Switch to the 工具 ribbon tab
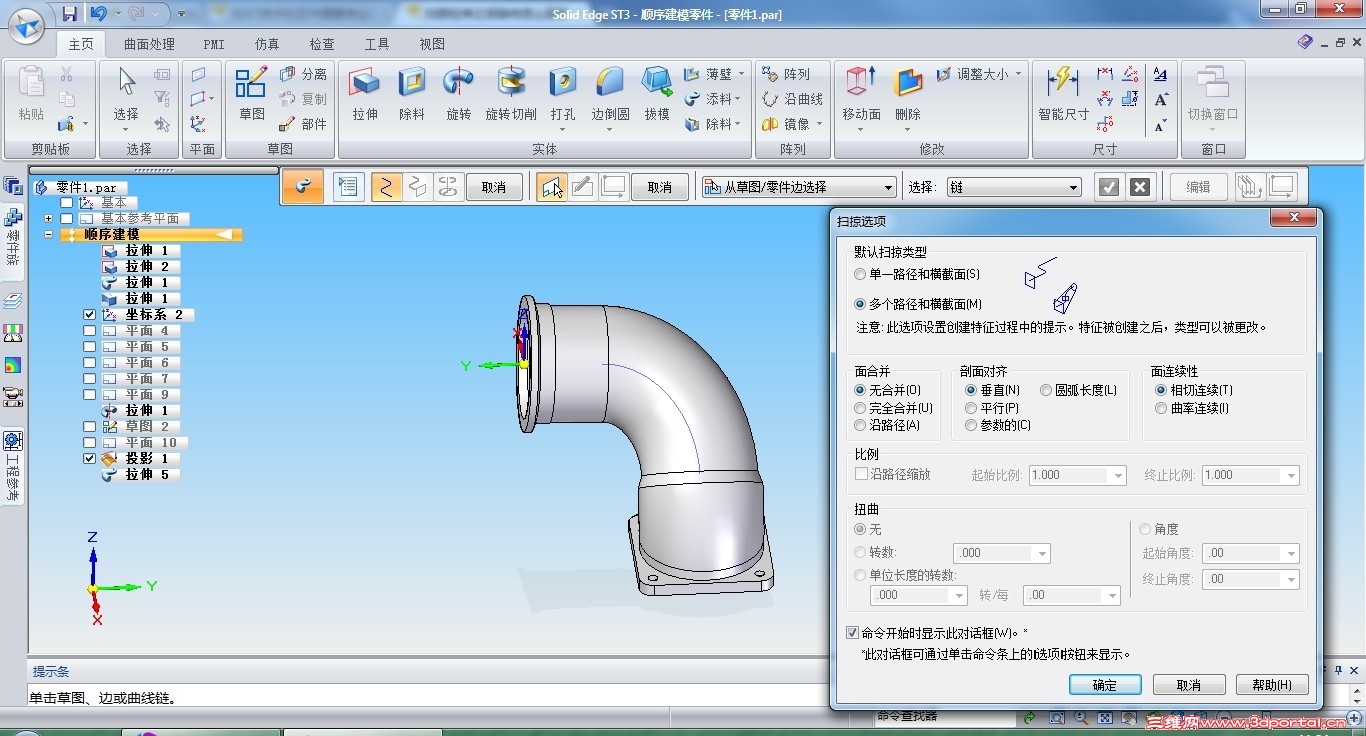This screenshot has width=1366, height=736. point(377,44)
